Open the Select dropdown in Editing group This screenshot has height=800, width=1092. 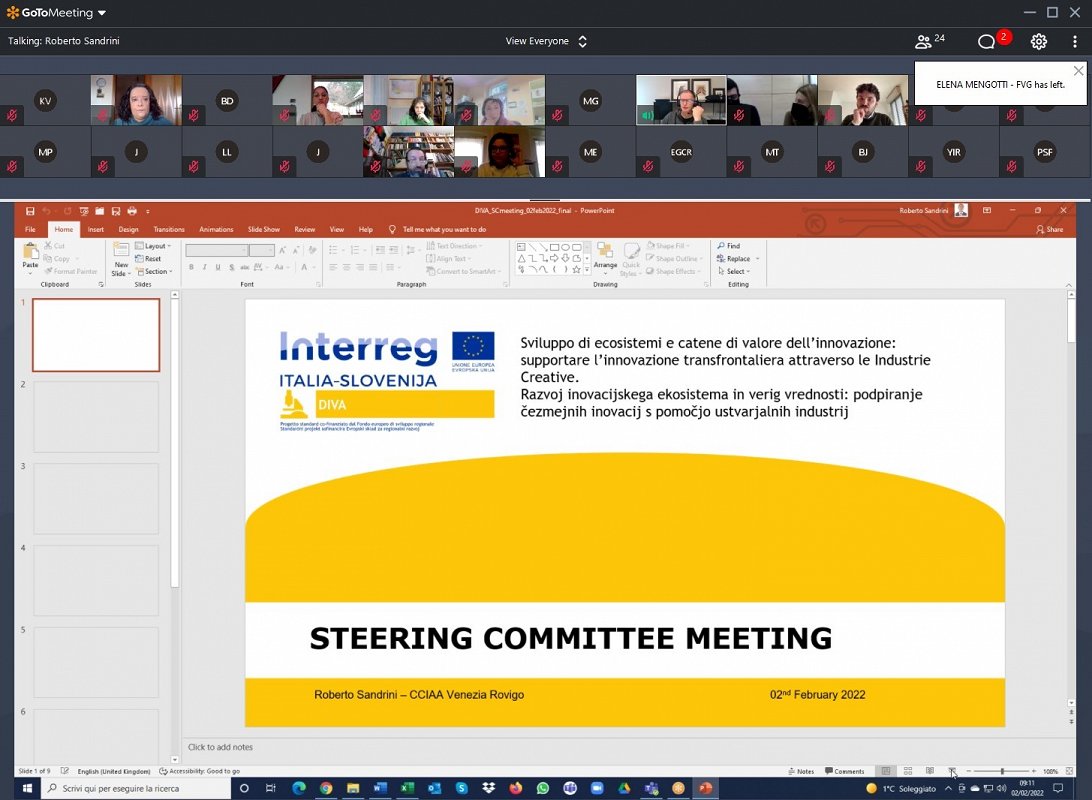tap(734, 272)
